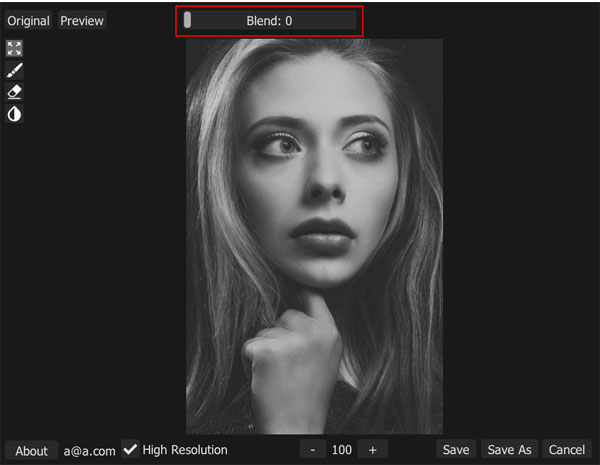Viewport: 600px width, 465px height.
Task: Open the About dialog
Action: (31, 451)
